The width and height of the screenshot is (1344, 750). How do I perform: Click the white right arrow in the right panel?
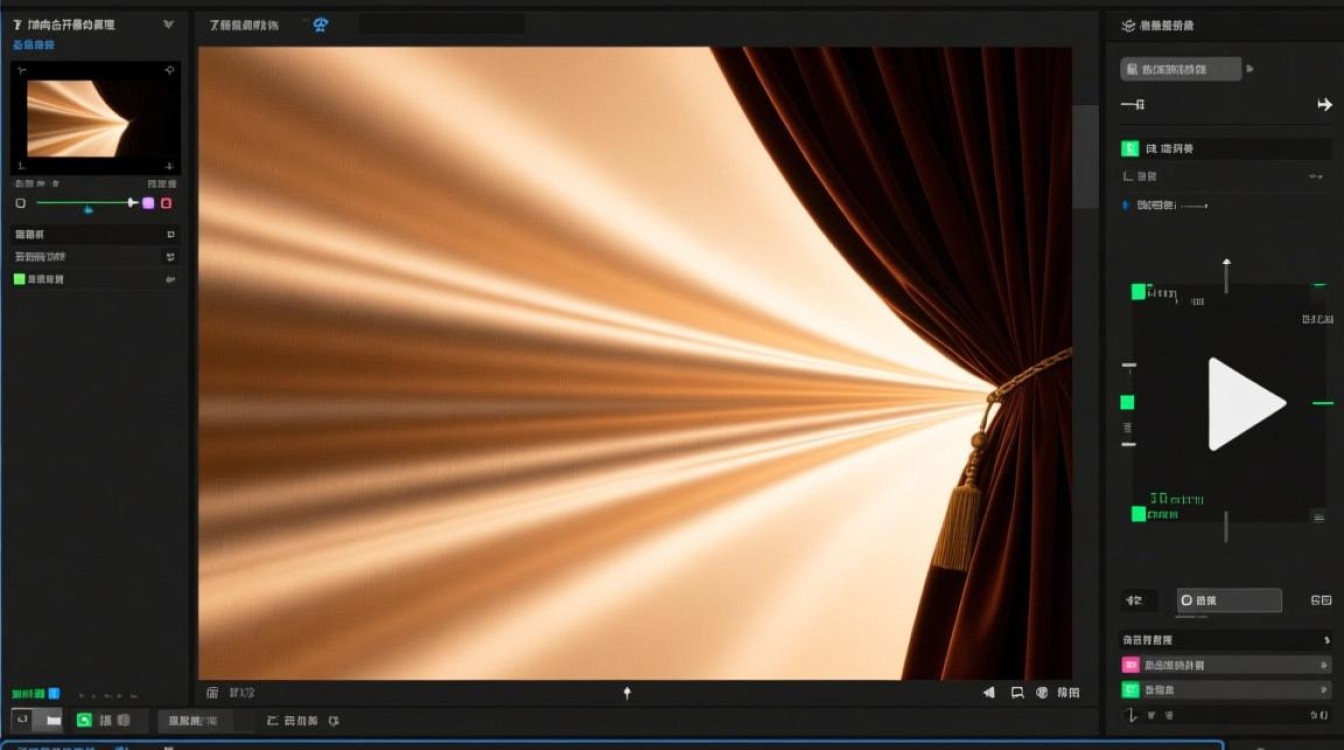tap(1325, 105)
